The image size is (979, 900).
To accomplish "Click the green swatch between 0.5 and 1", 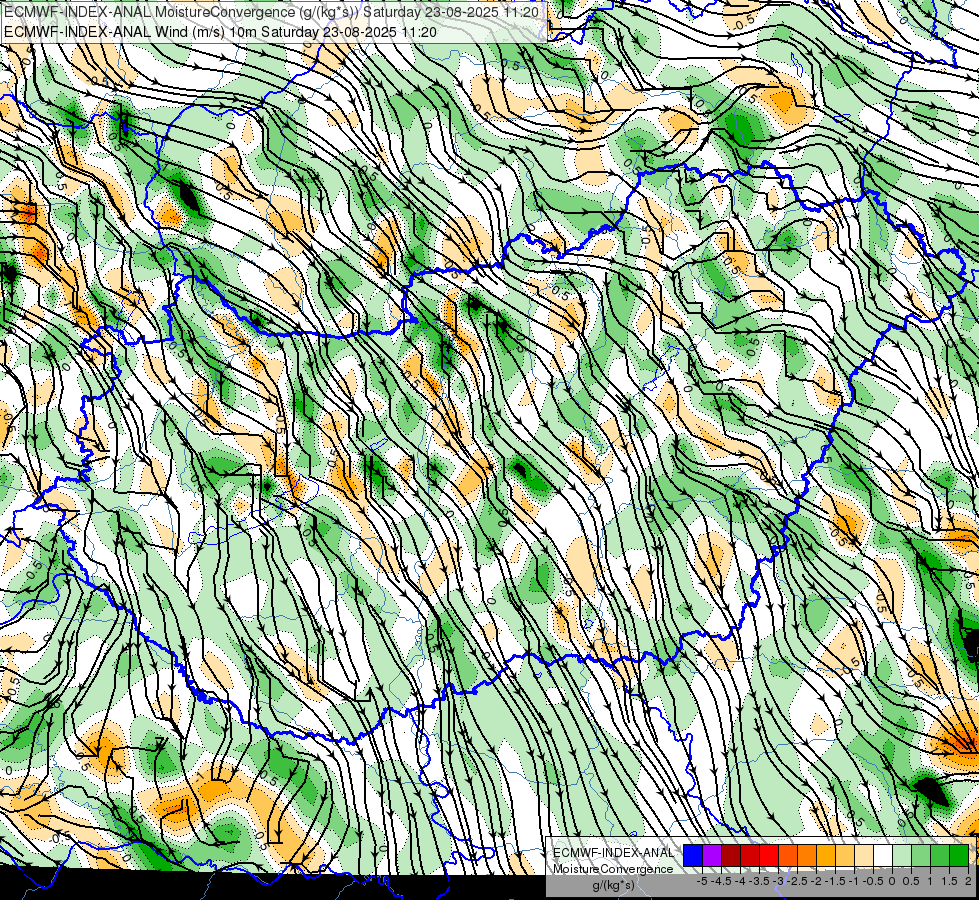I will [921, 855].
